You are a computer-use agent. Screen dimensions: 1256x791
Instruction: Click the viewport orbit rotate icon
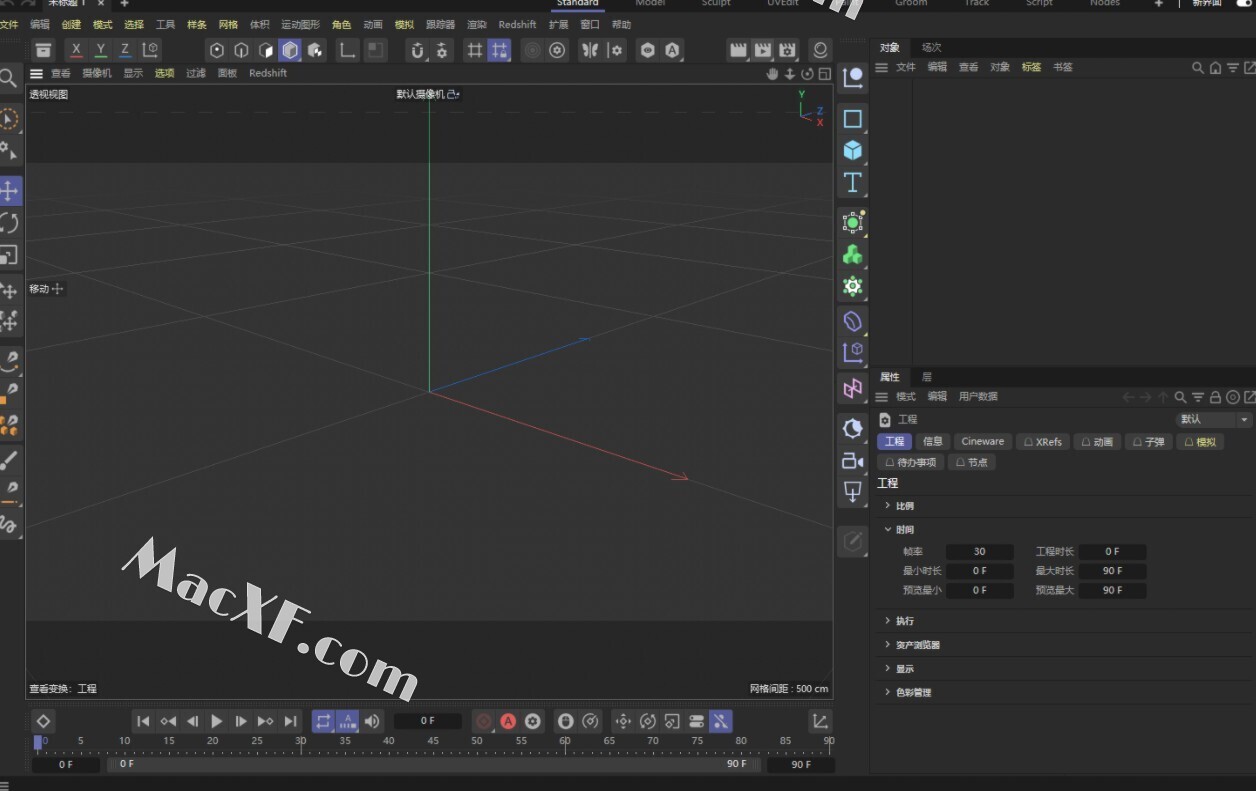point(807,74)
